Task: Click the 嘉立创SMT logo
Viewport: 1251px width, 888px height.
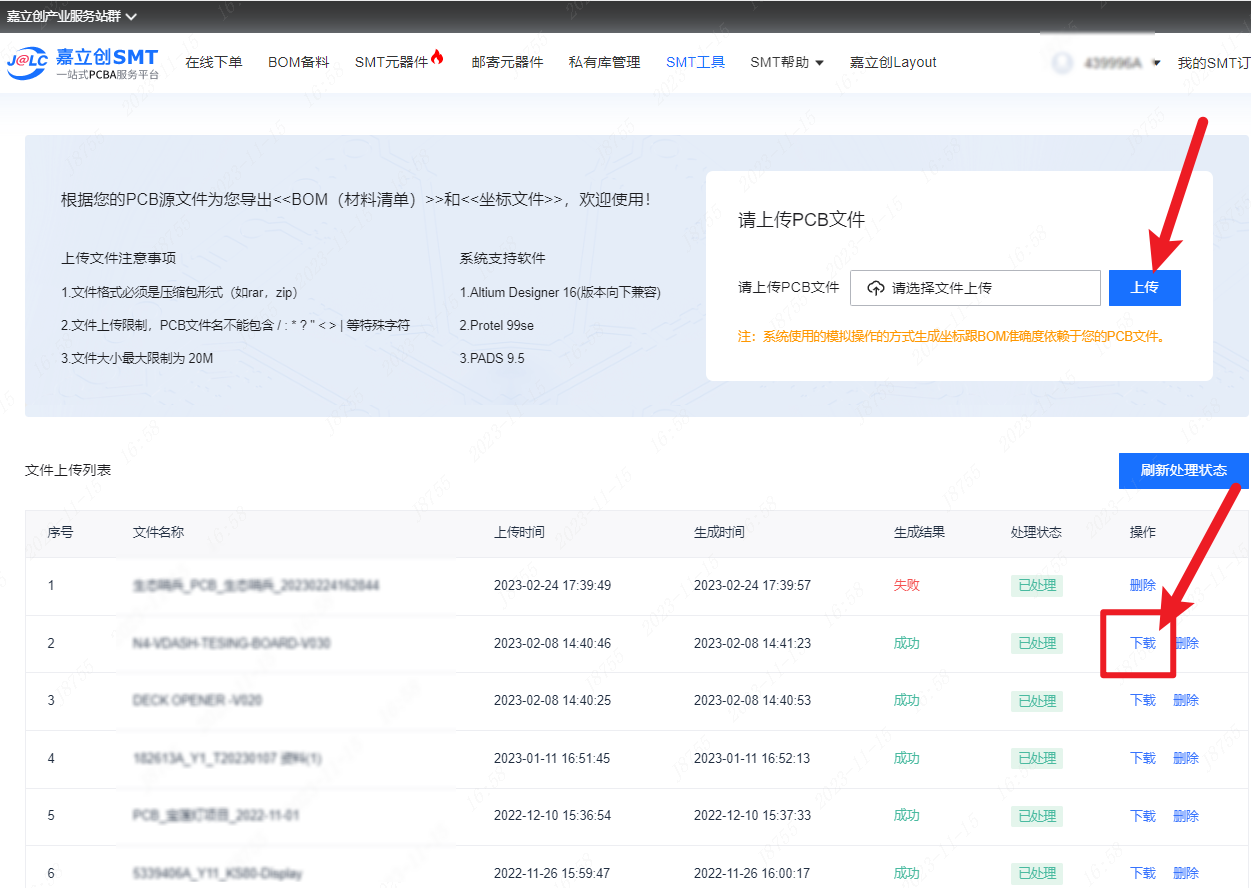Action: pyautogui.click(x=82, y=62)
